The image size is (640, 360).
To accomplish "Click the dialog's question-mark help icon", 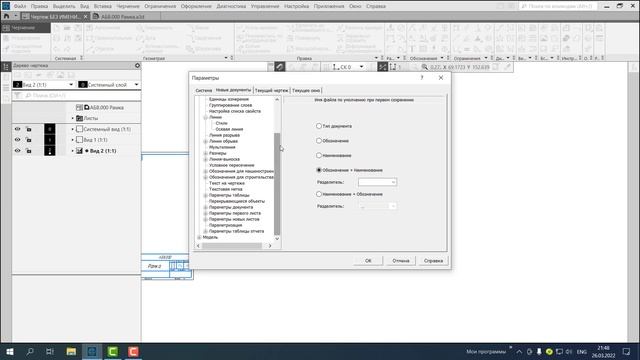I will (x=422, y=78).
